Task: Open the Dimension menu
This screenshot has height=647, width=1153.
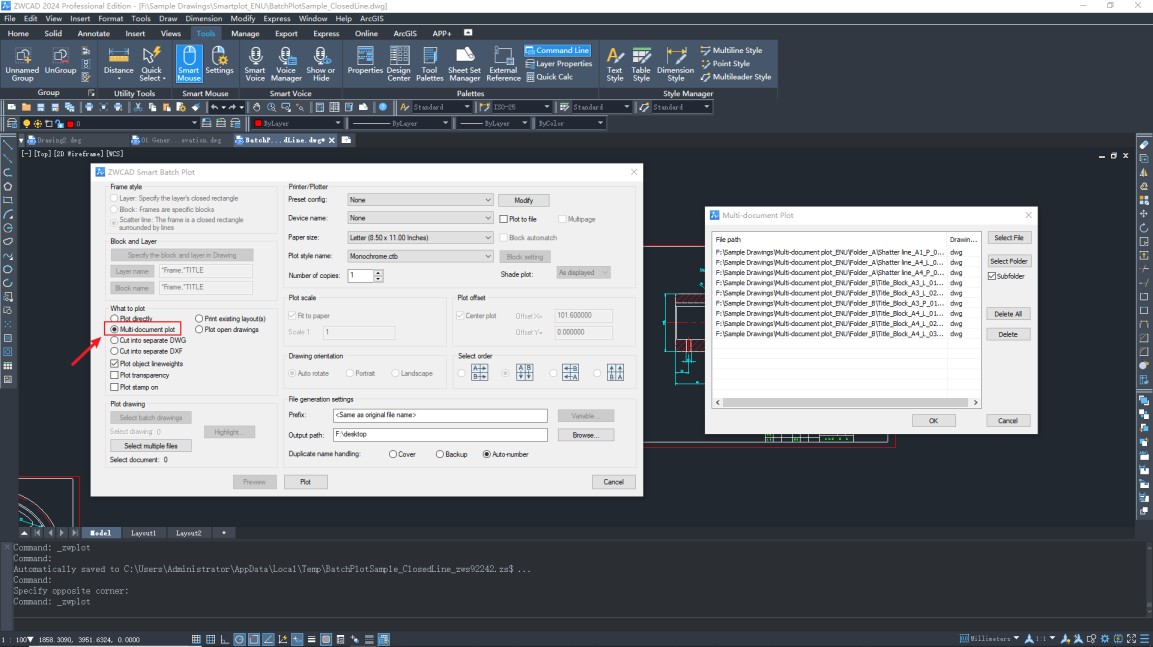Action: pos(204,18)
